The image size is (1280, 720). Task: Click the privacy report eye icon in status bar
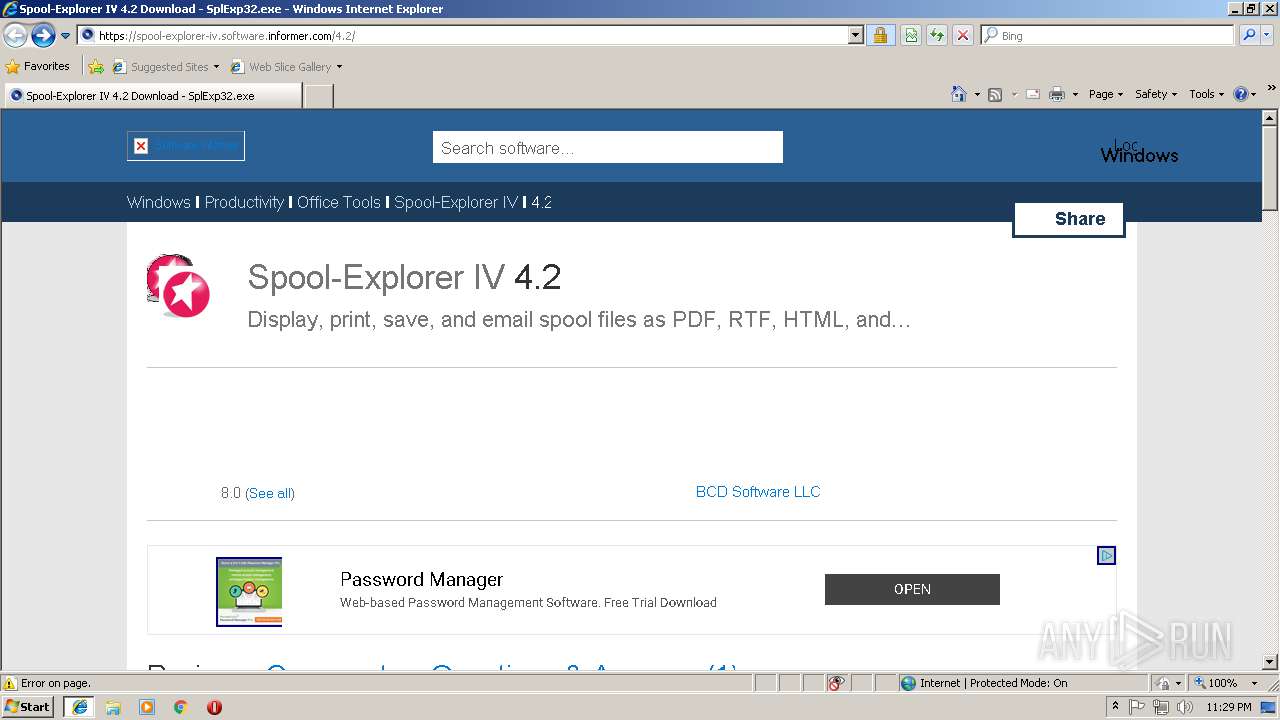pos(837,683)
